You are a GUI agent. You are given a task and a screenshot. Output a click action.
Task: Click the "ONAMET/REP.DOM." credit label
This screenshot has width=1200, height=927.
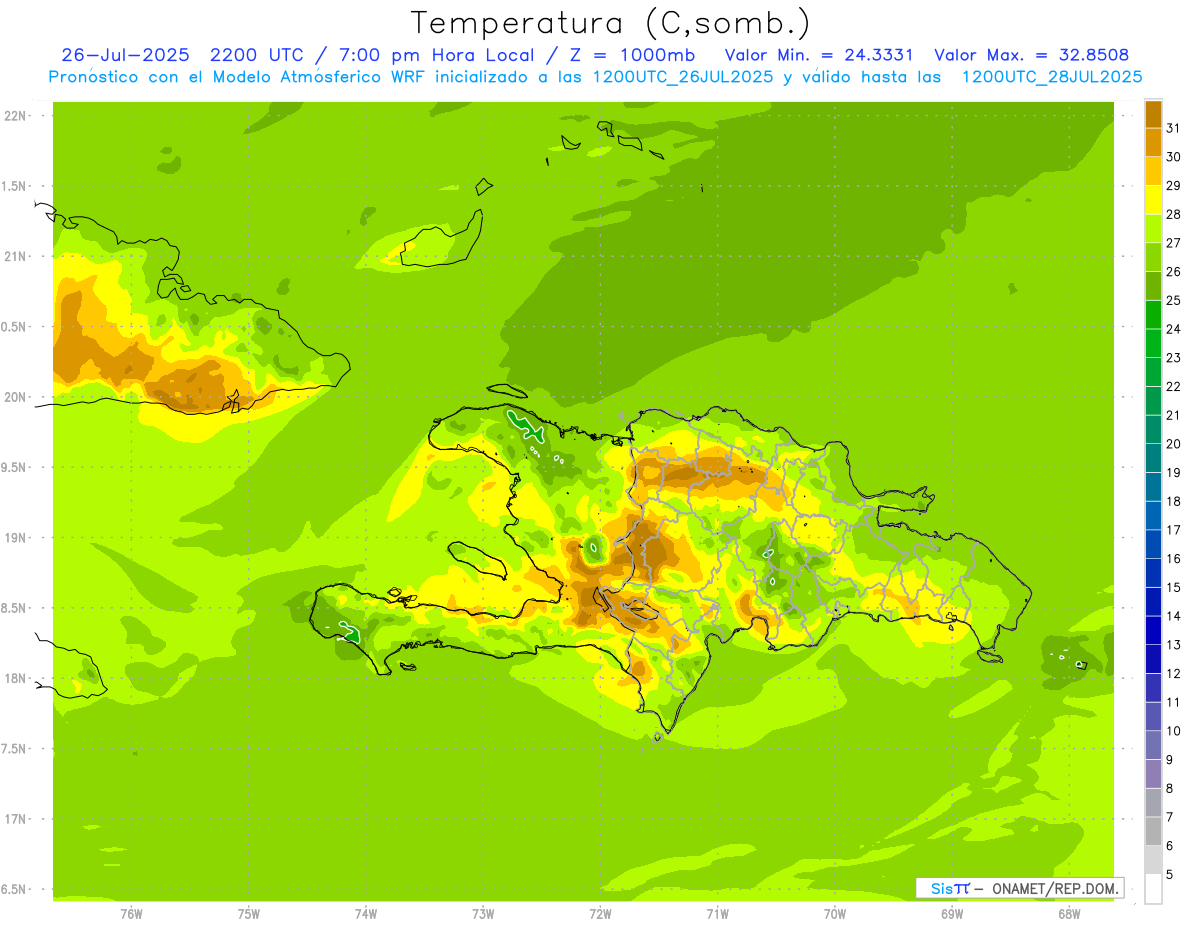point(1055,888)
